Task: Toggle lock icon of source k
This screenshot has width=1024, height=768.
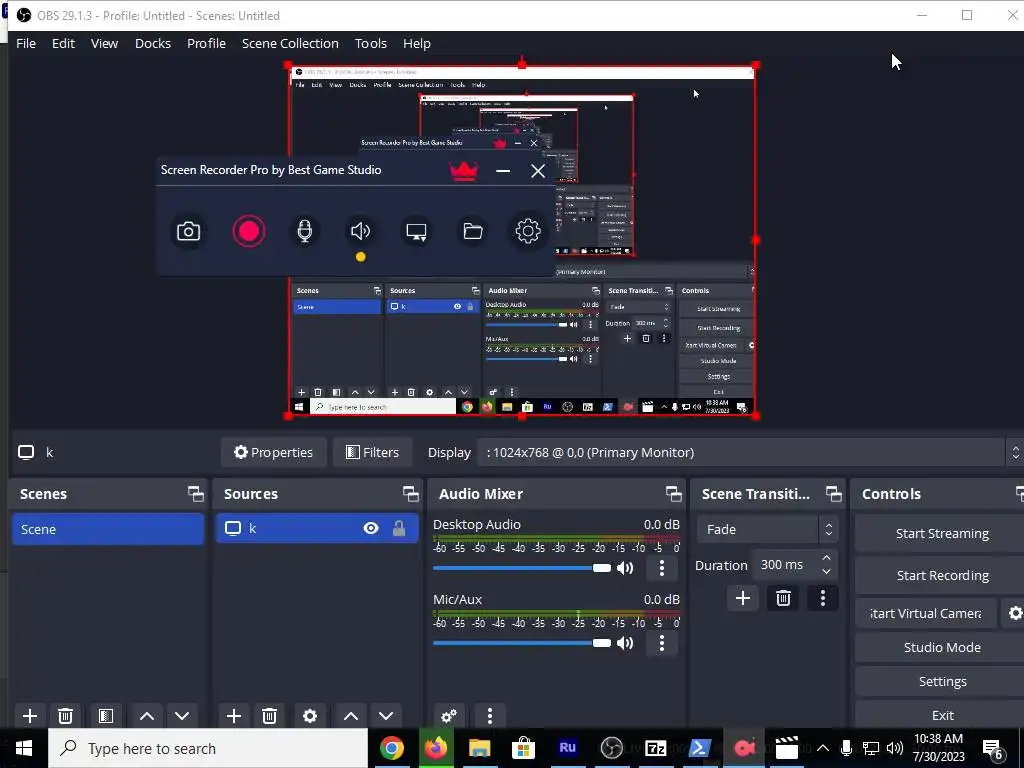Action: [x=399, y=528]
